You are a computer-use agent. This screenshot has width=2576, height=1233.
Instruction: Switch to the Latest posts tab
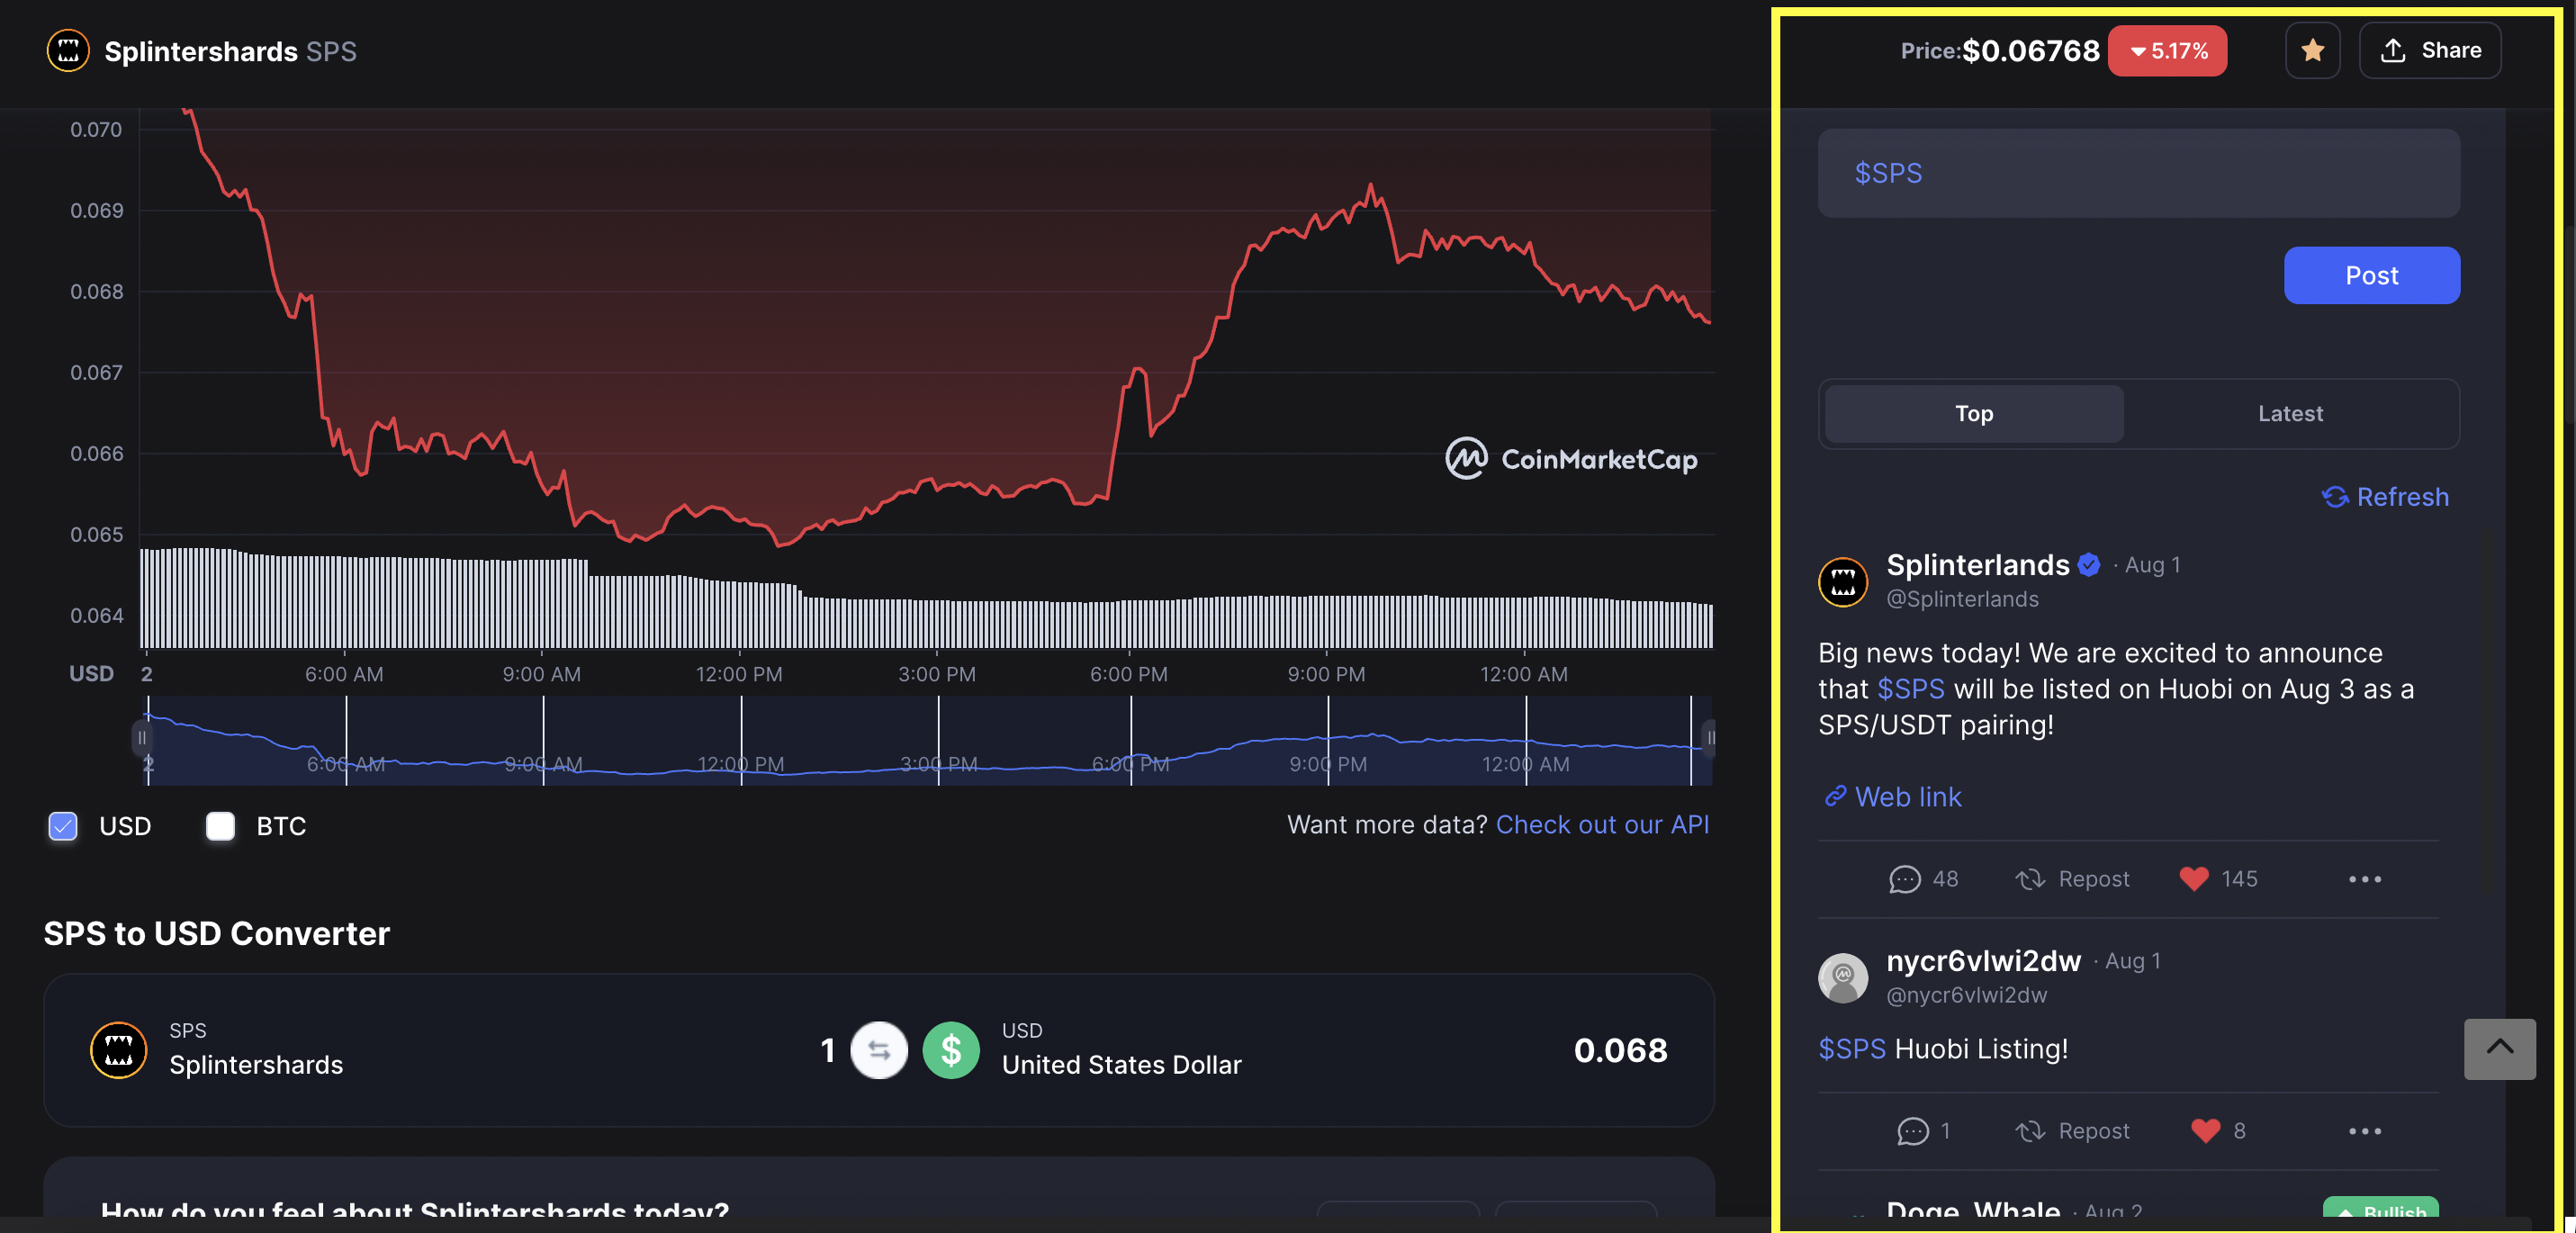pyautogui.click(x=2290, y=413)
